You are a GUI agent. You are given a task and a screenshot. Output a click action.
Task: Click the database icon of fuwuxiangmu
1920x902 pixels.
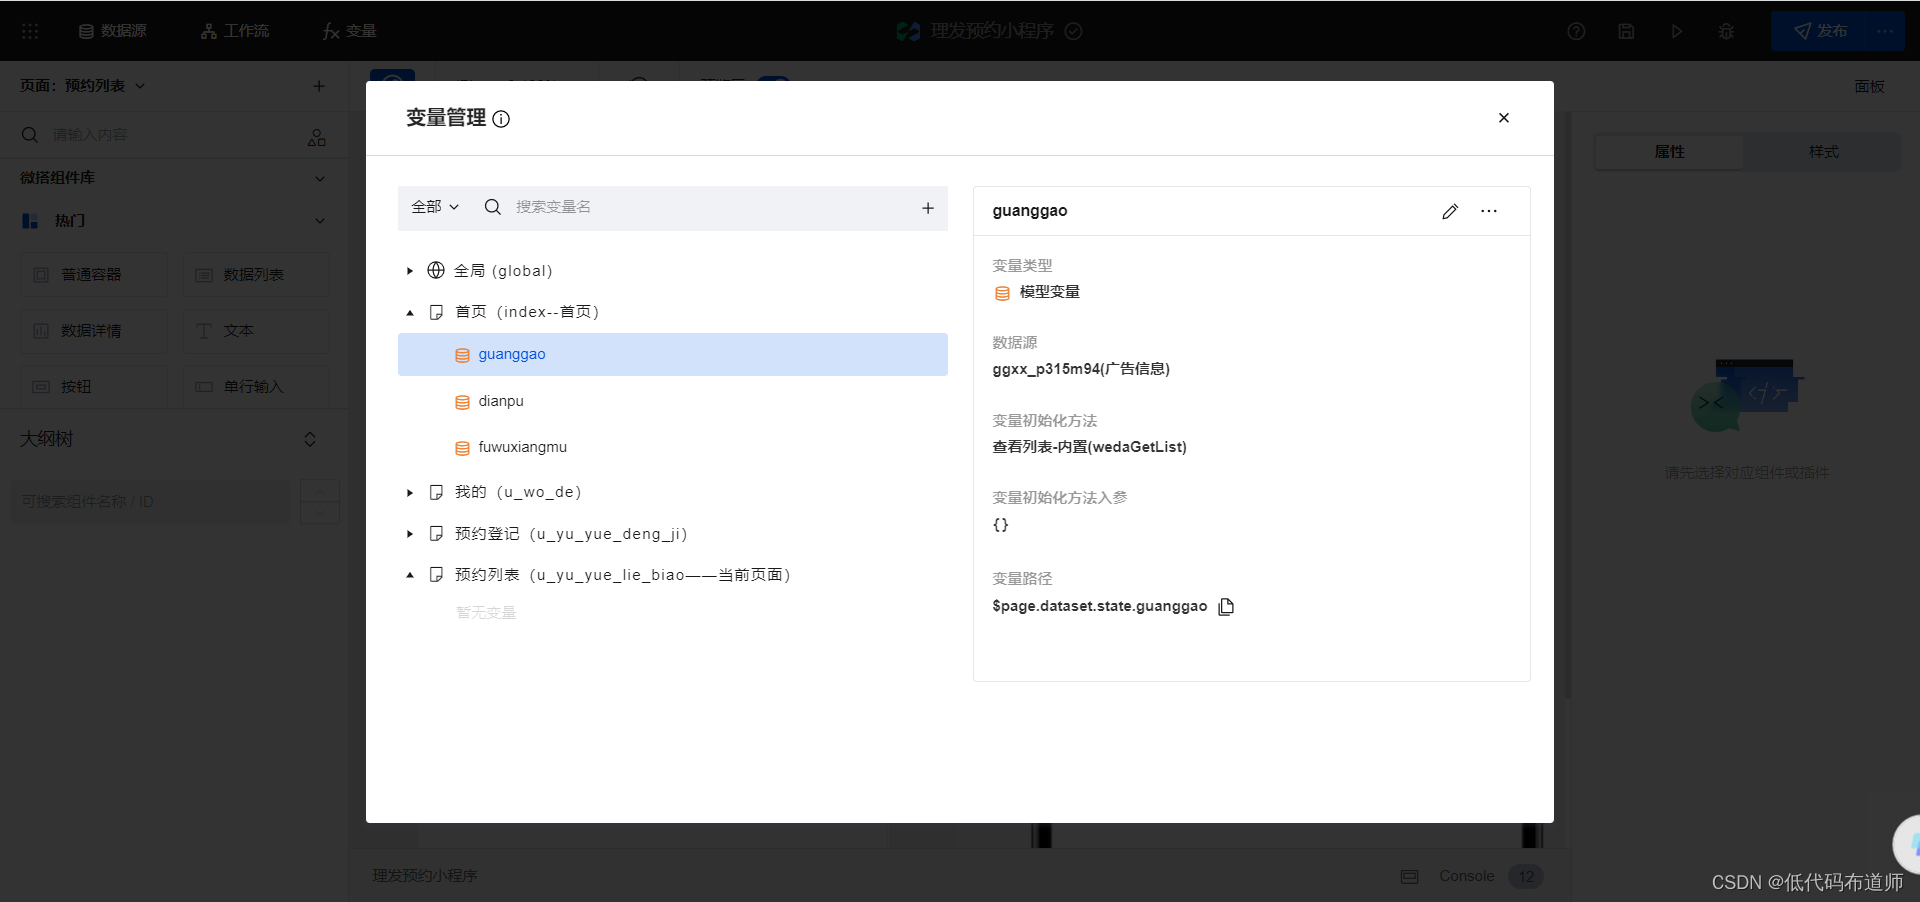click(462, 448)
